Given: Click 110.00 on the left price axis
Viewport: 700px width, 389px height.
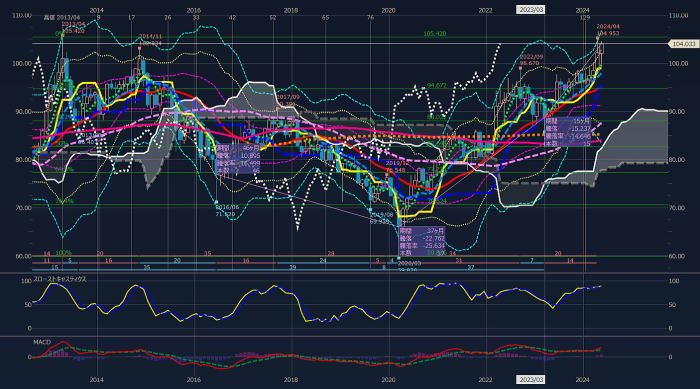Looking at the screenshot, I should 22,16.
